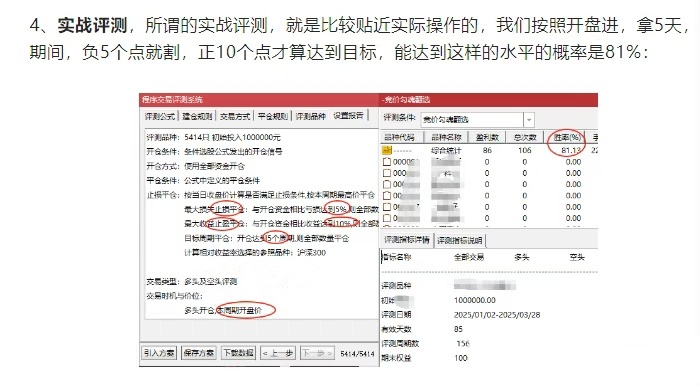Click the win rate value 81.13
The height and width of the screenshot is (386, 700).
[571, 150]
